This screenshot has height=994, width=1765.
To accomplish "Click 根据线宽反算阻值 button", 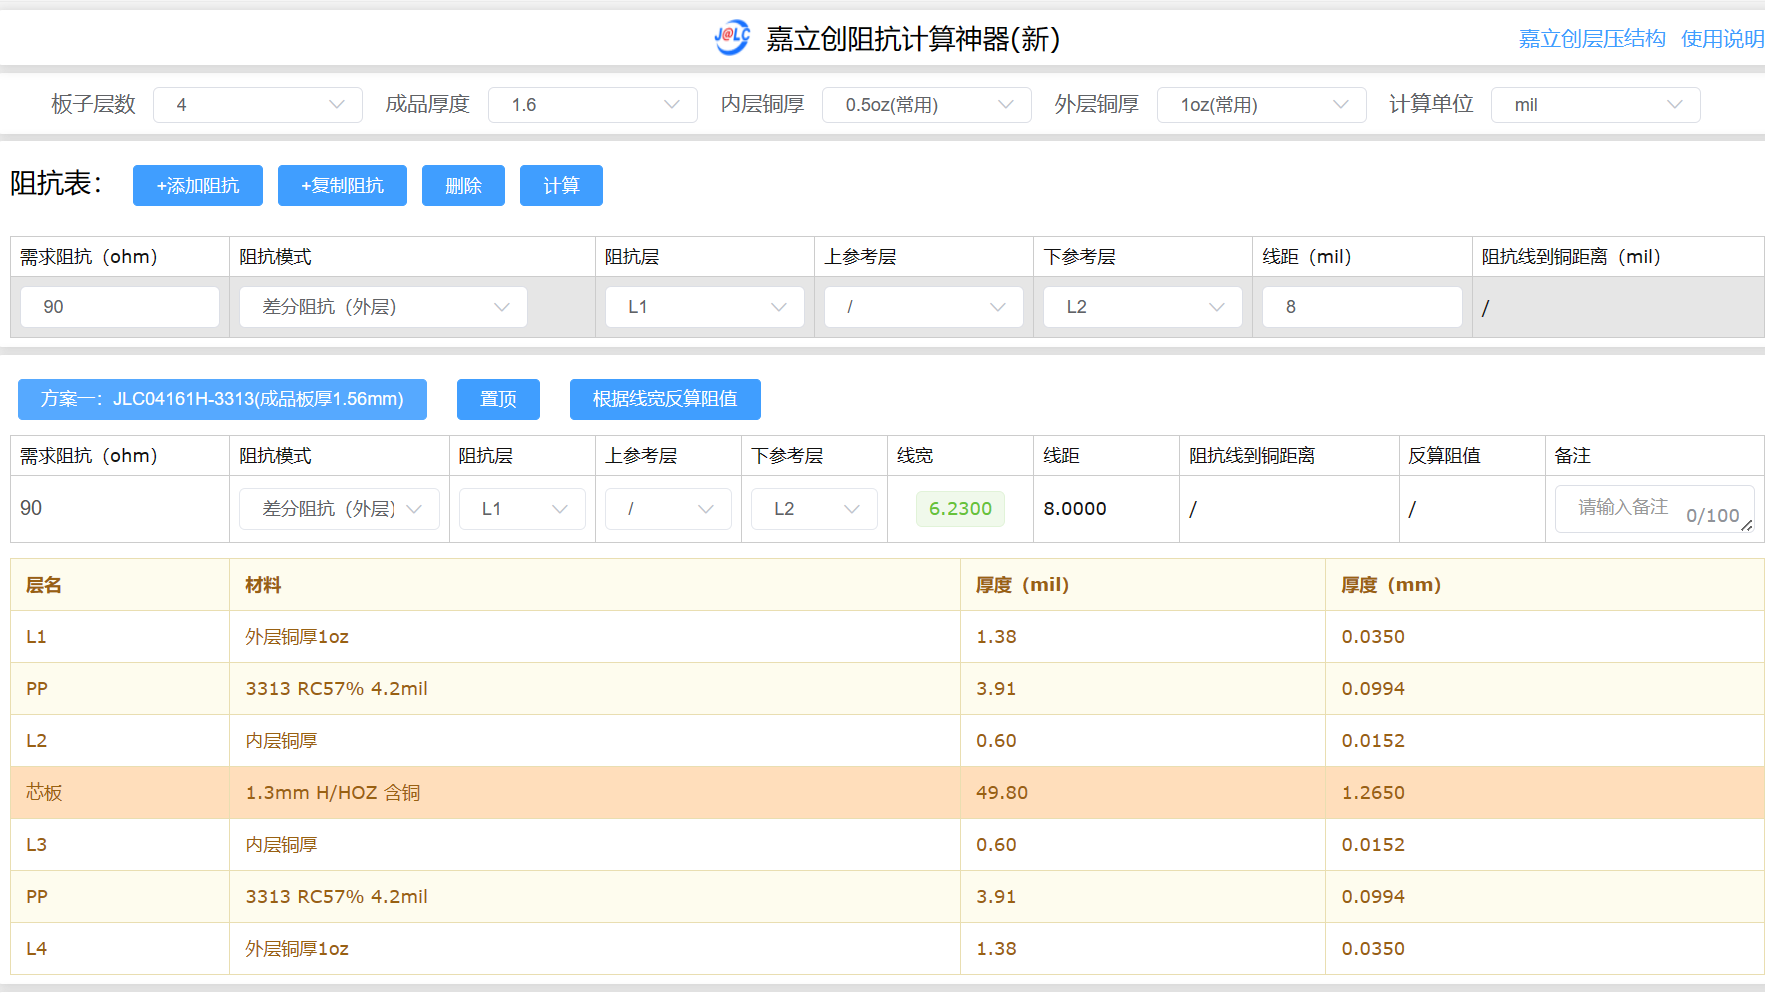I will (665, 399).
